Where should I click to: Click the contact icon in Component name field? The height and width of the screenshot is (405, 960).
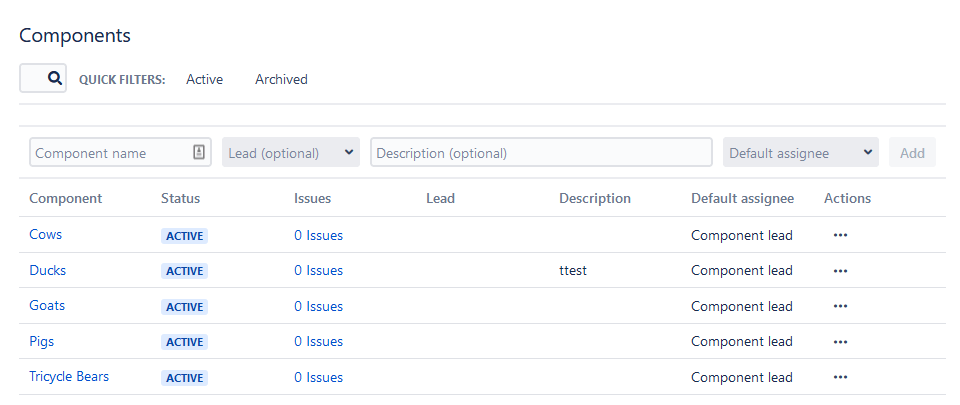coord(199,153)
